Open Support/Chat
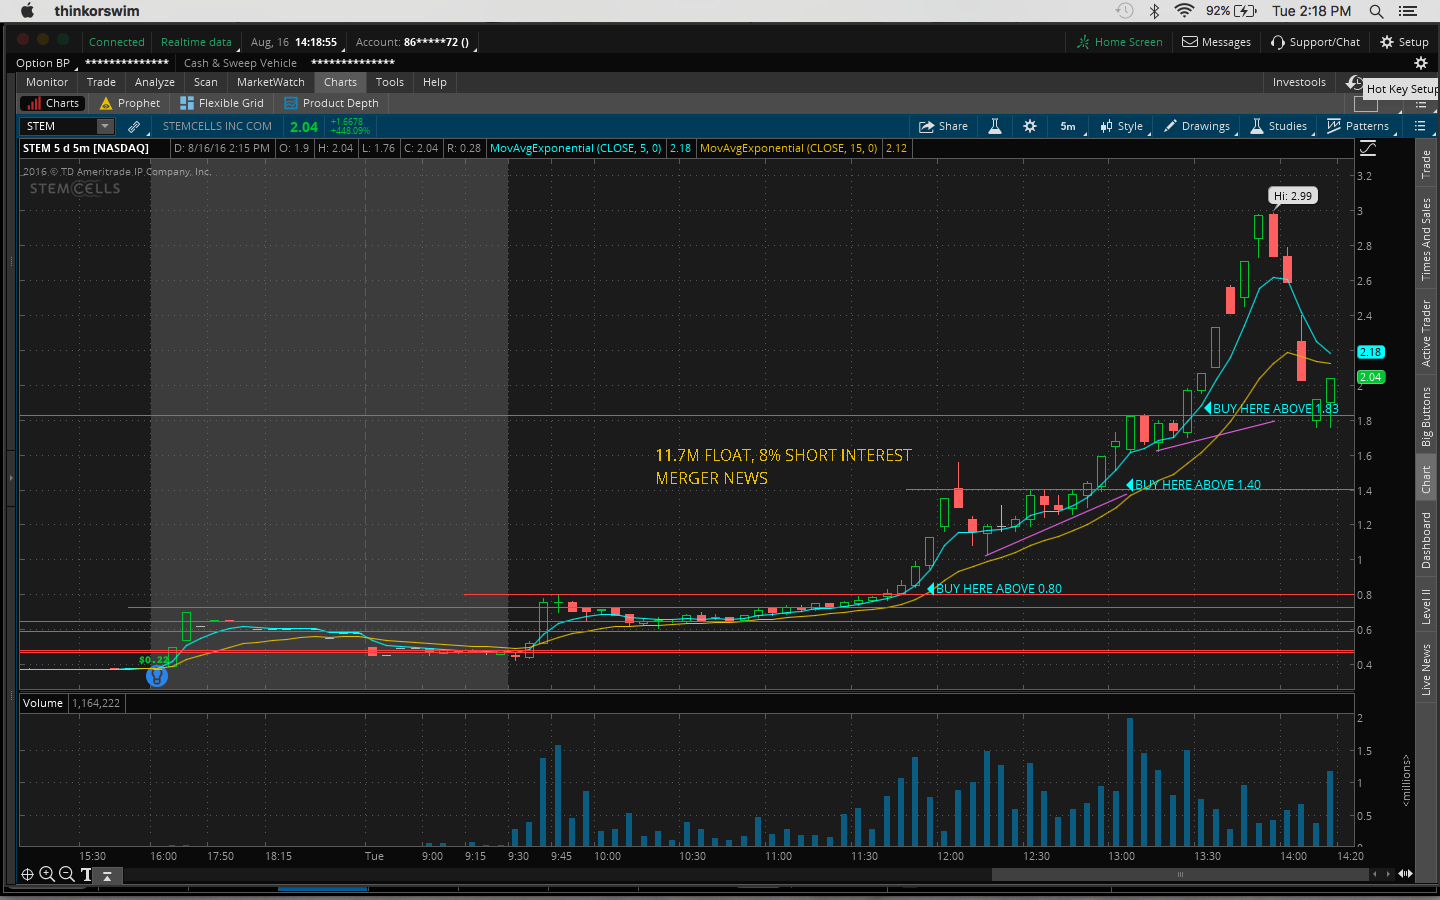Screen dimensions: 1440x900 (1315, 42)
